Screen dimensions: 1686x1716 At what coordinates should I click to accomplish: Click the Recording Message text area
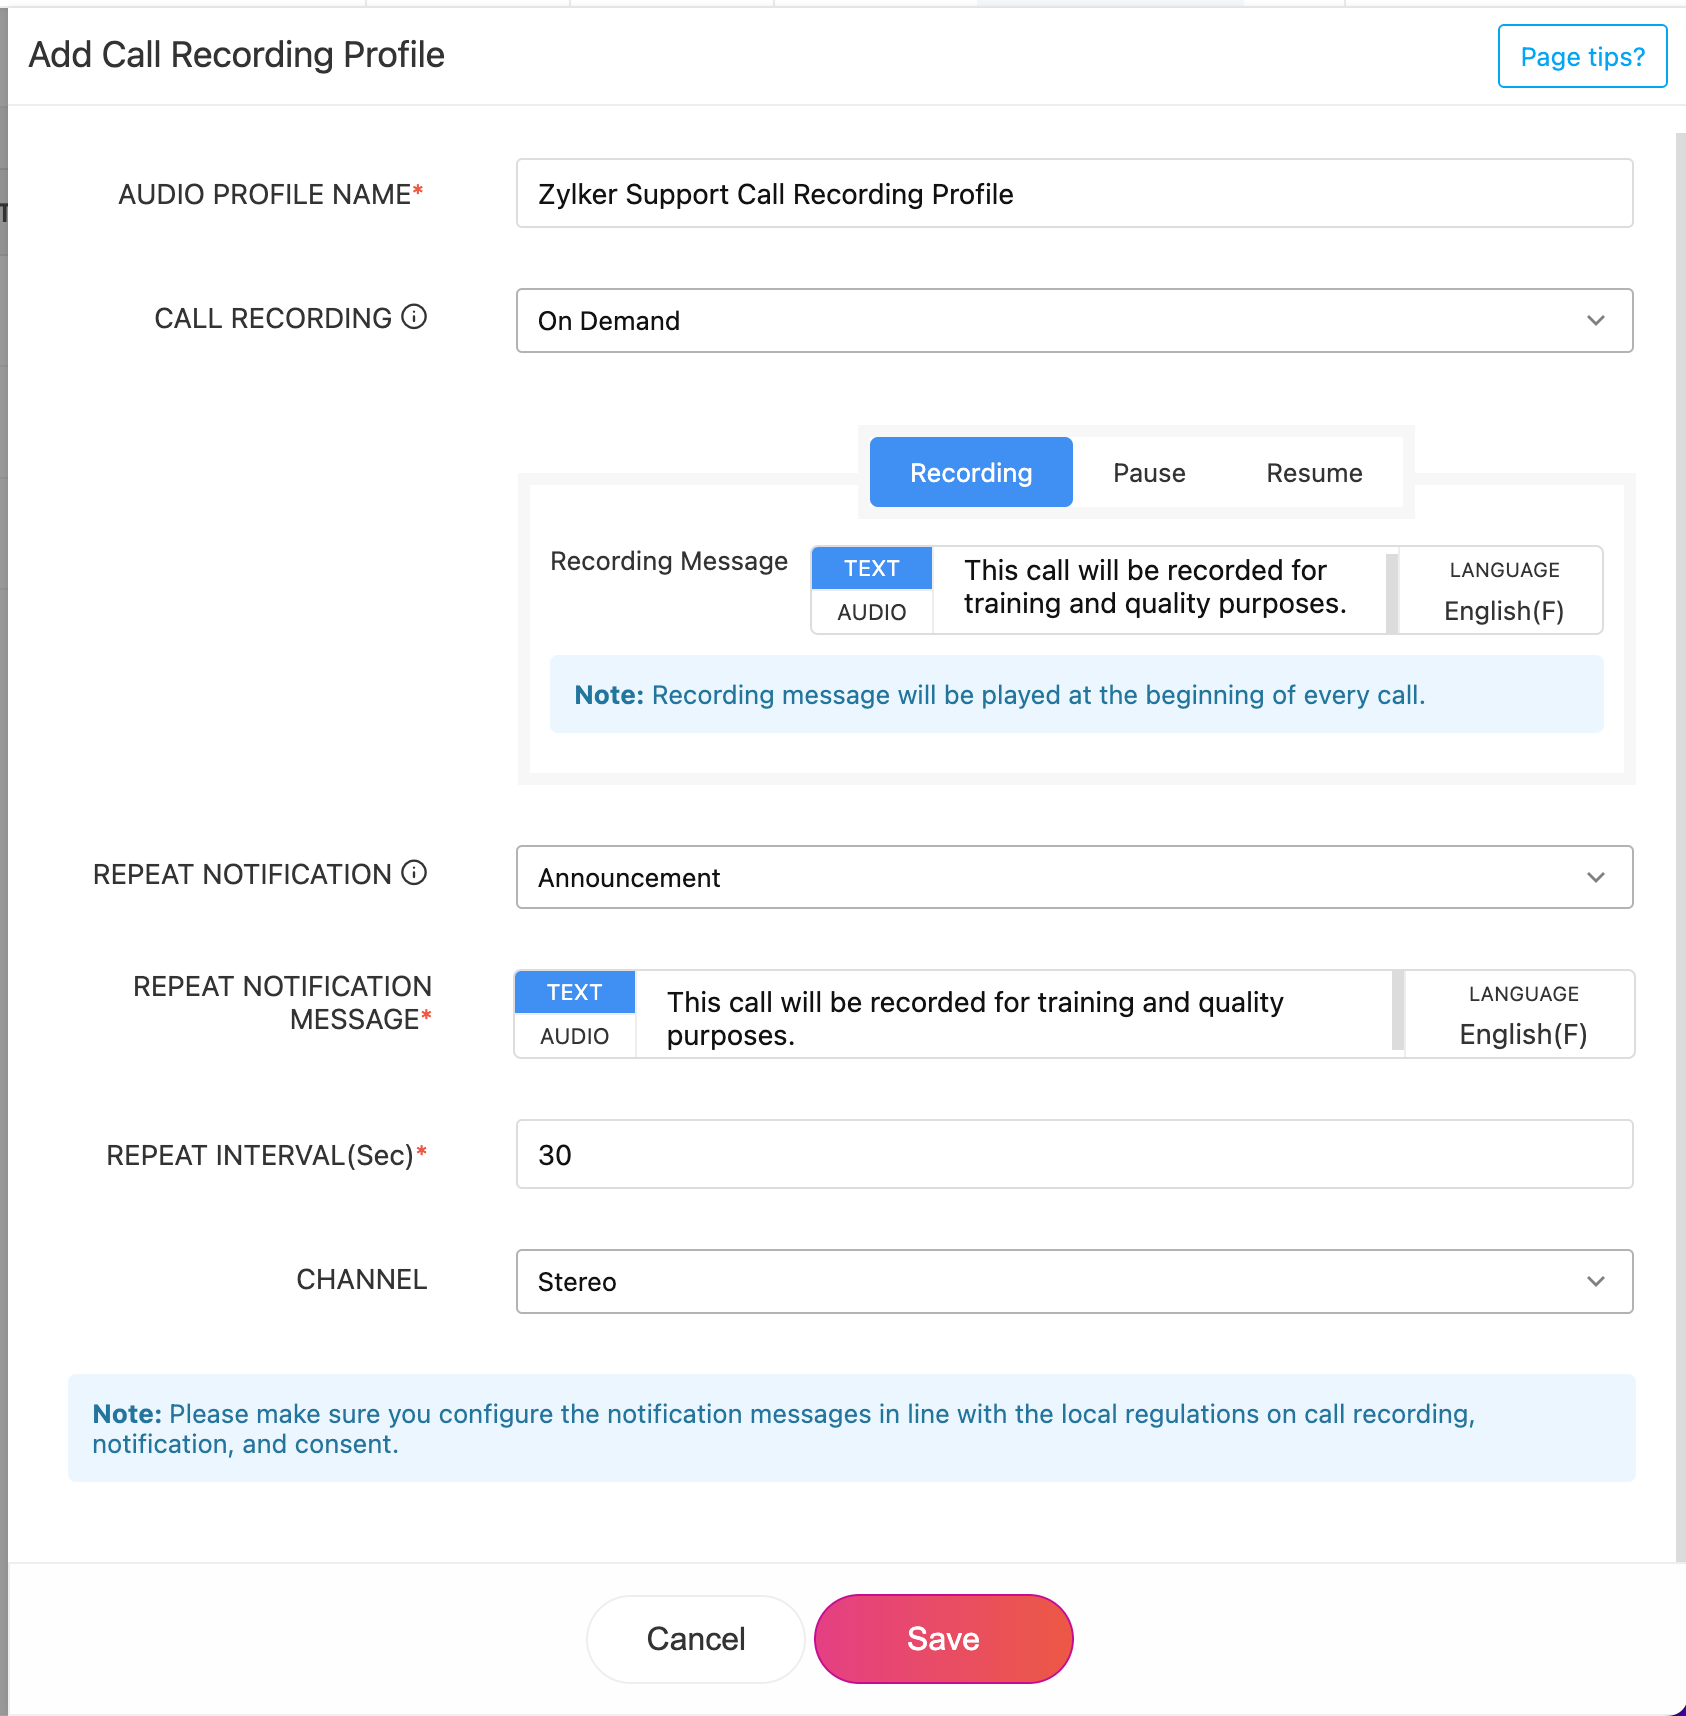pos(1155,588)
